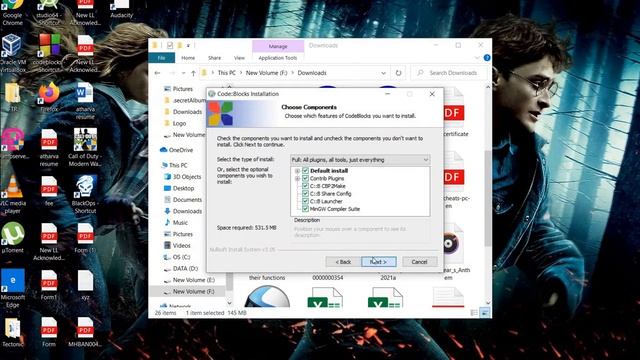Viewport: 640px width, 360px height.
Task: Open Oracle VM VirtualBox desktop icon
Action: [x=13, y=54]
